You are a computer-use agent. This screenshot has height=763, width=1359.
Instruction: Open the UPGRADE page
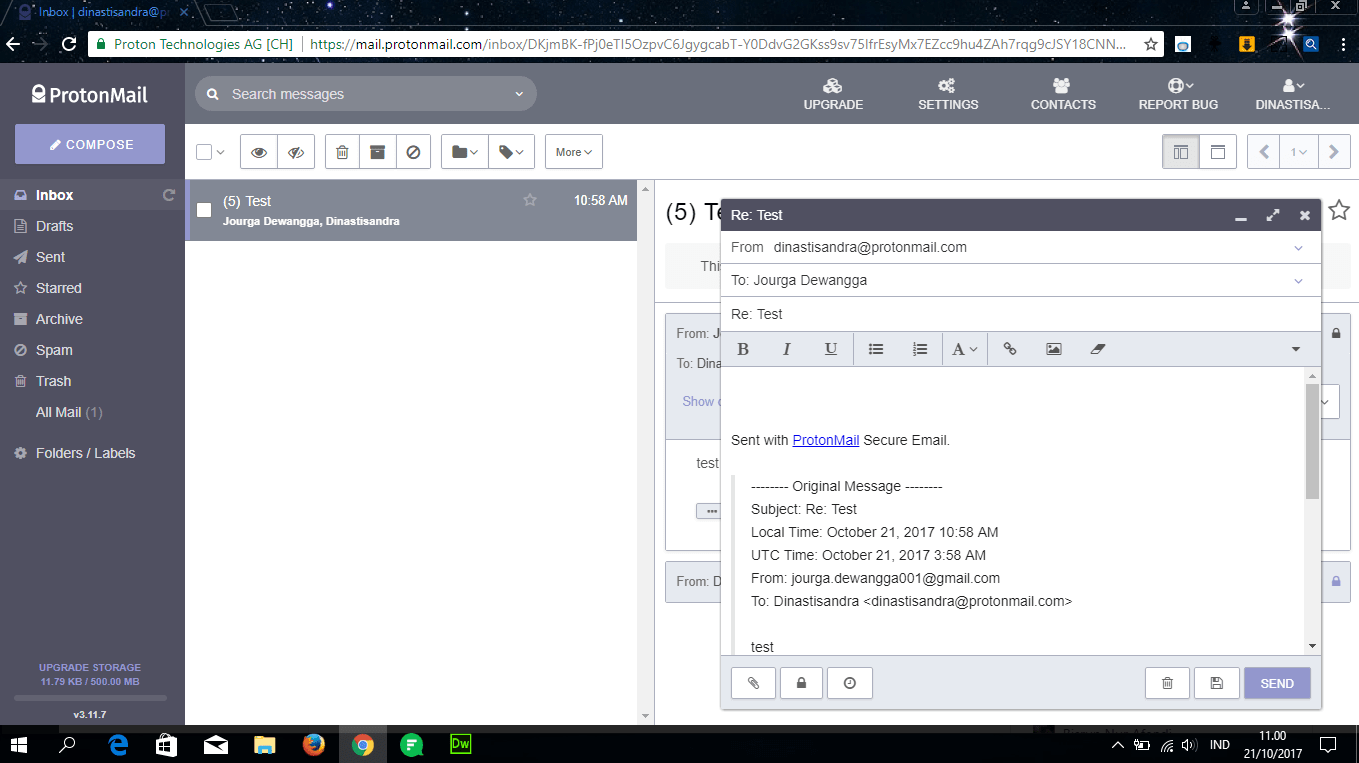833,94
